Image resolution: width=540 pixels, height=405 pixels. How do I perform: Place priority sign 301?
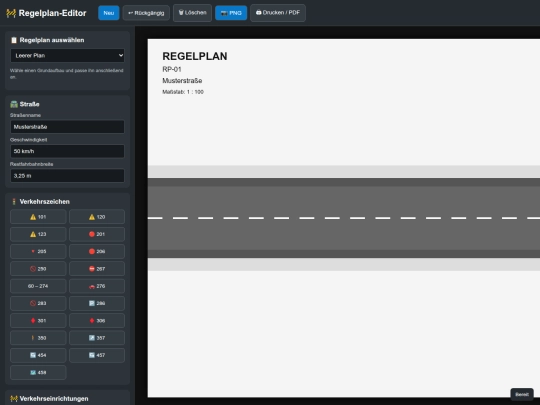(x=38, y=321)
